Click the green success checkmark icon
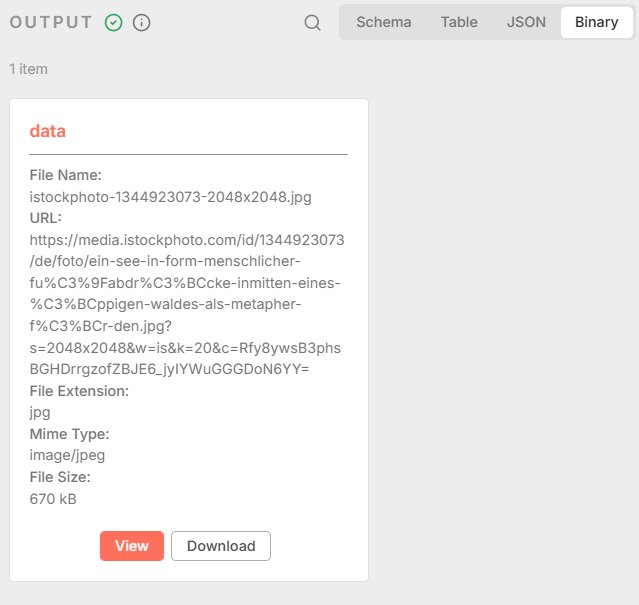This screenshot has width=639, height=605. coord(114,22)
